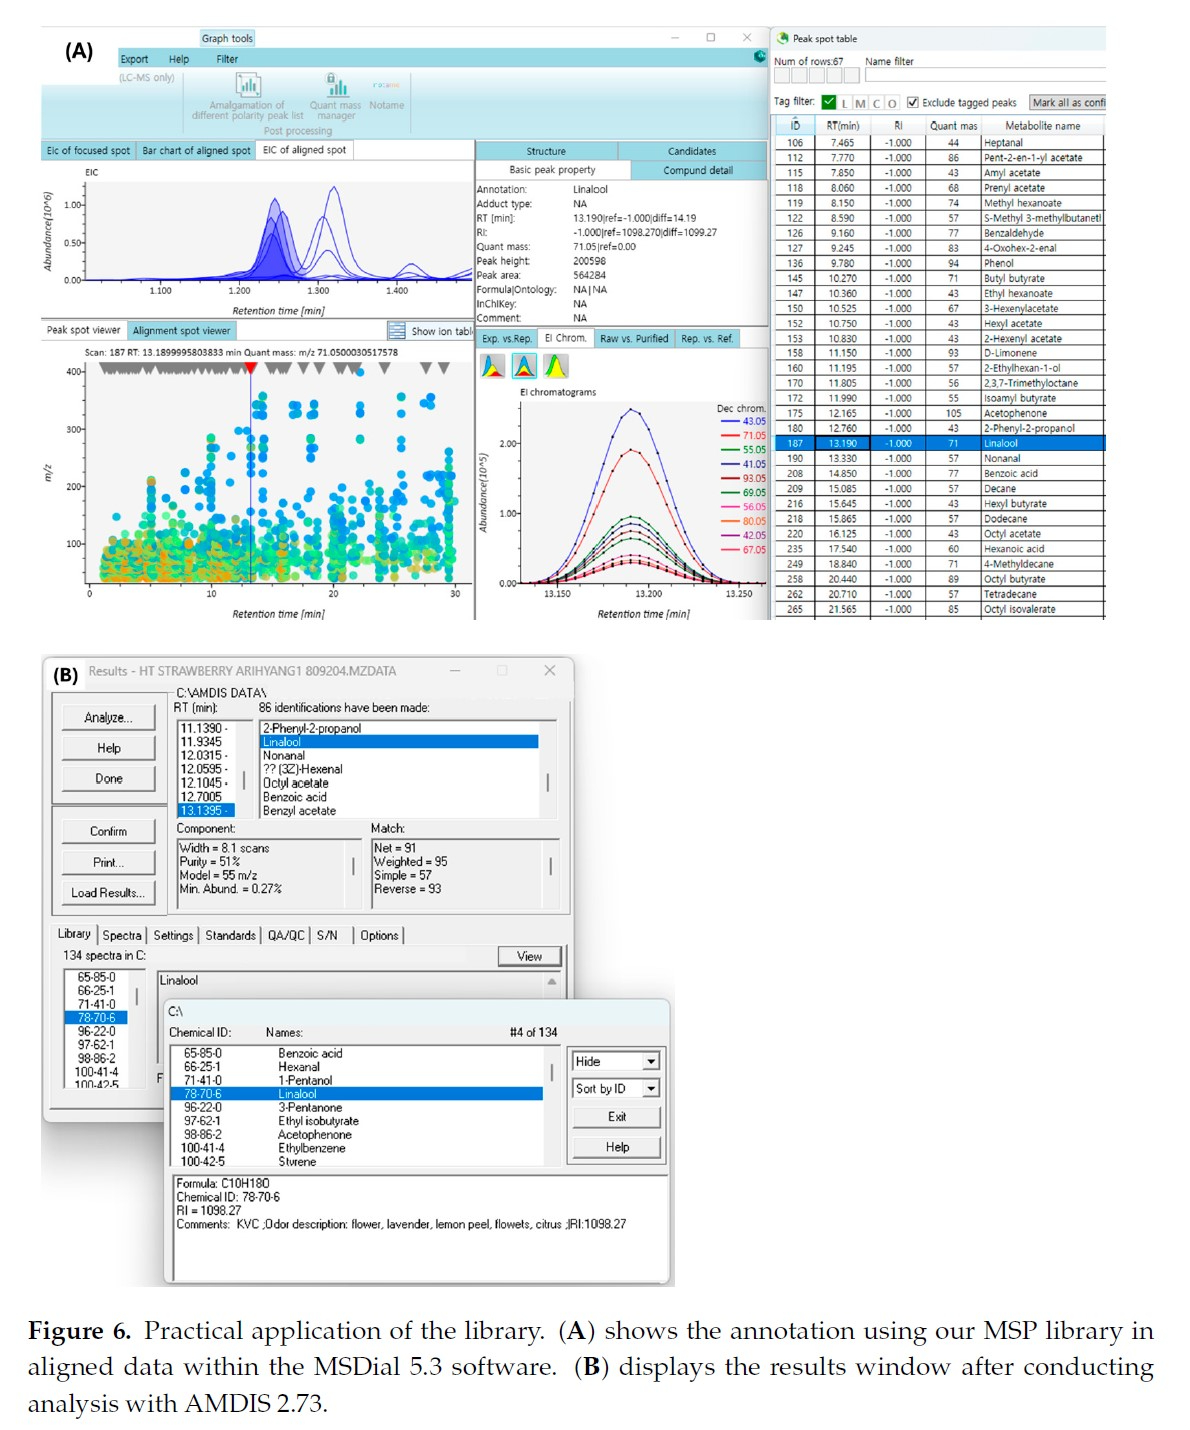The width and height of the screenshot is (1190, 1430).
Task: Click the red focused-spot triangle marker
Action: click(250, 369)
